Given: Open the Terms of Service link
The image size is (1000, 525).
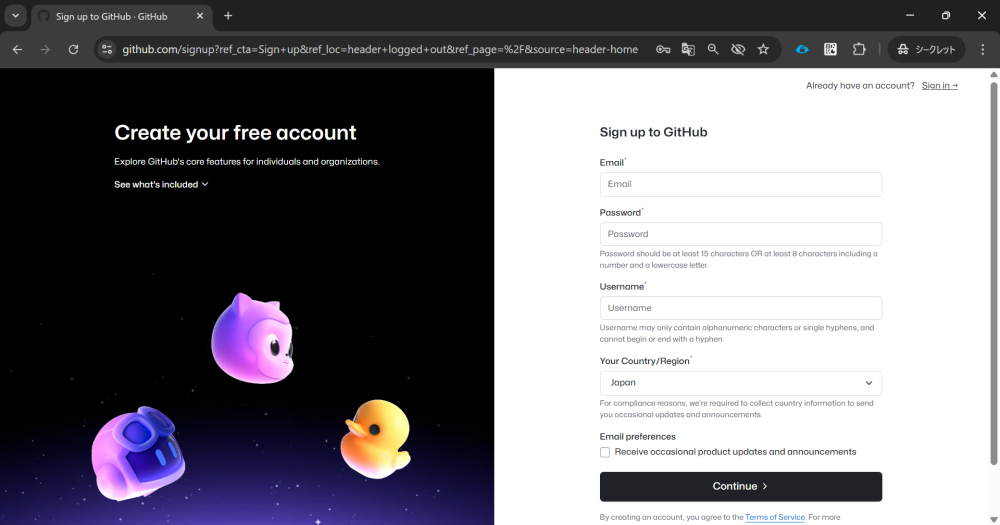Looking at the screenshot, I should tap(775, 517).
